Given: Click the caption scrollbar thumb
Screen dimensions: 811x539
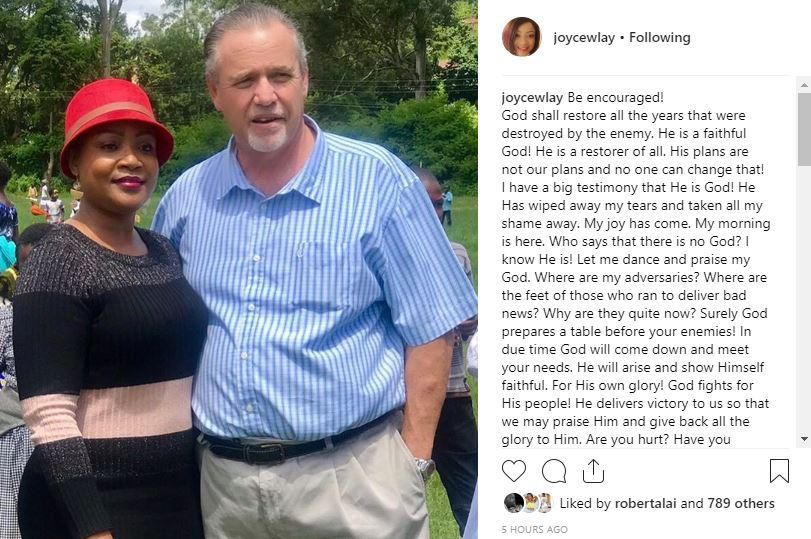Looking at the screenshot, I should (804, 129).
